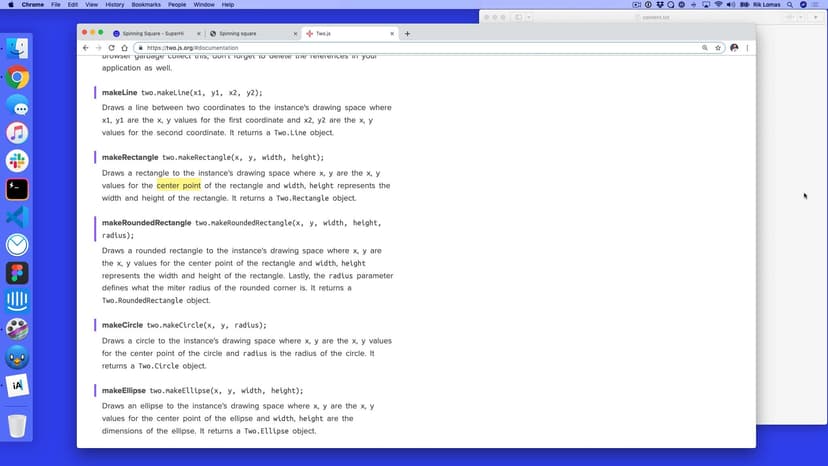Click the browser back arrow button
Viewport: 828px width, 466px height.
coord(86,48)
